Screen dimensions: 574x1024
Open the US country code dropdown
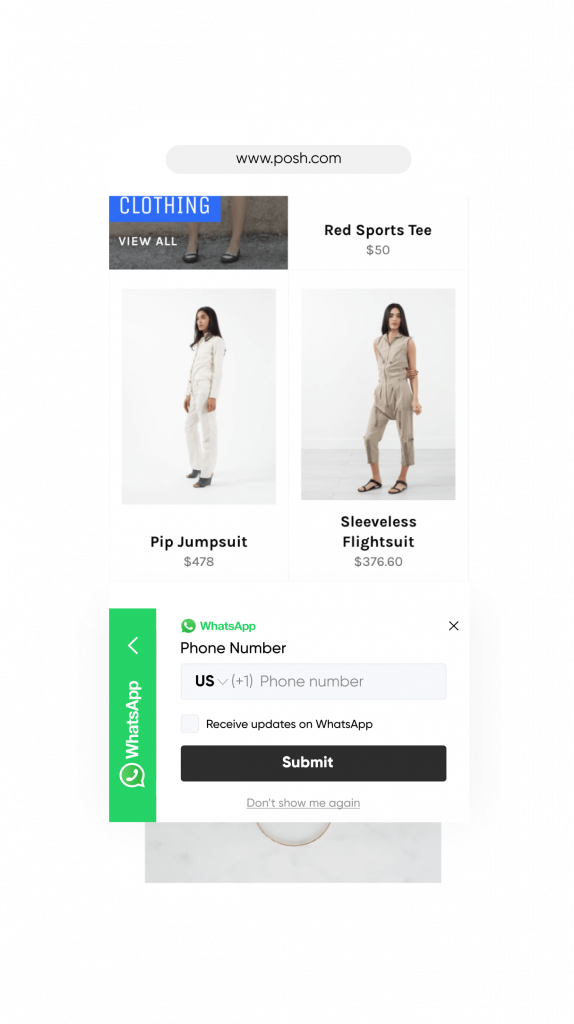(x=211, y=681)
